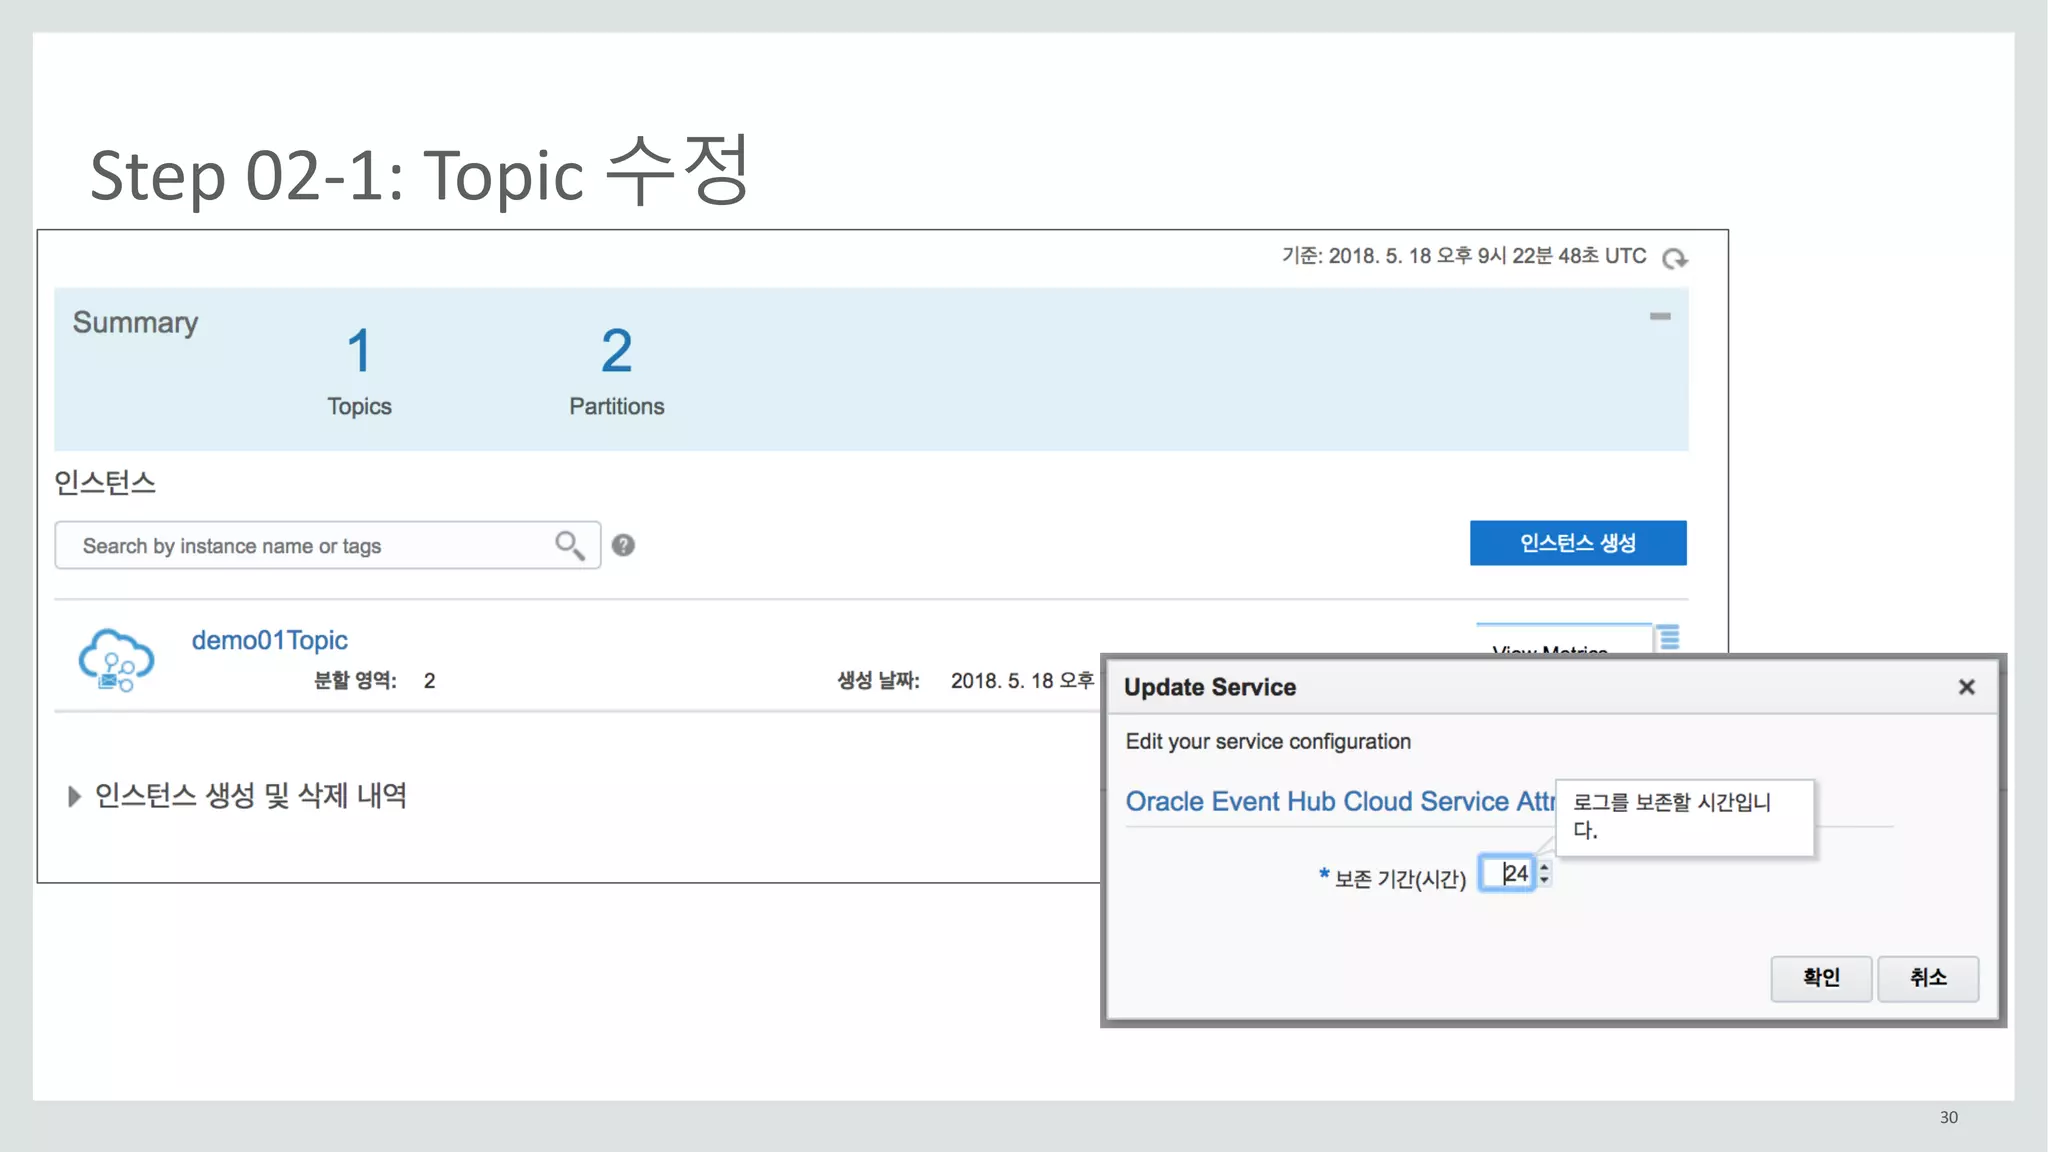Viewport: 2048px width, 1152px height.
Task: Cancel the dialog using the 취소 button
Action: coord(1927,978)
